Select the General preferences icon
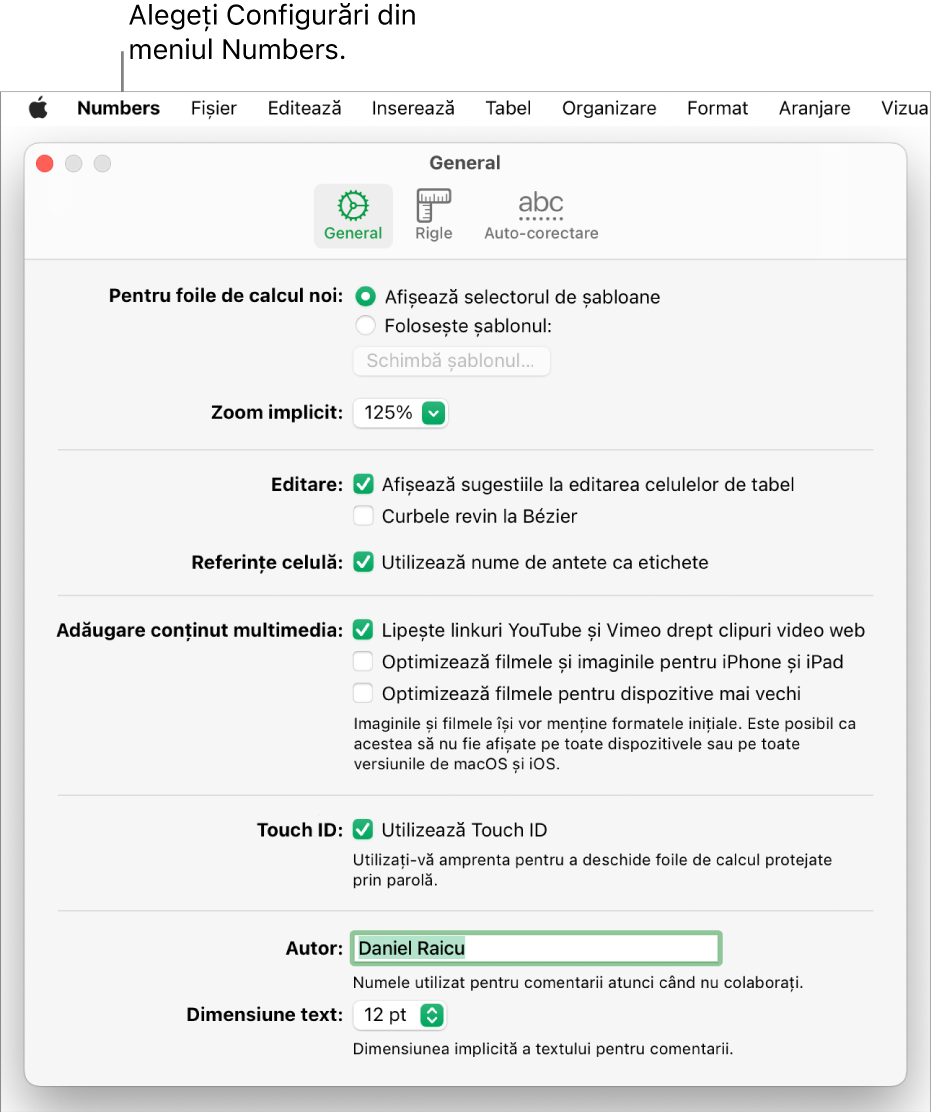Image resolution: width=931 pixels, height=1112 pixels. pos(353,215)
